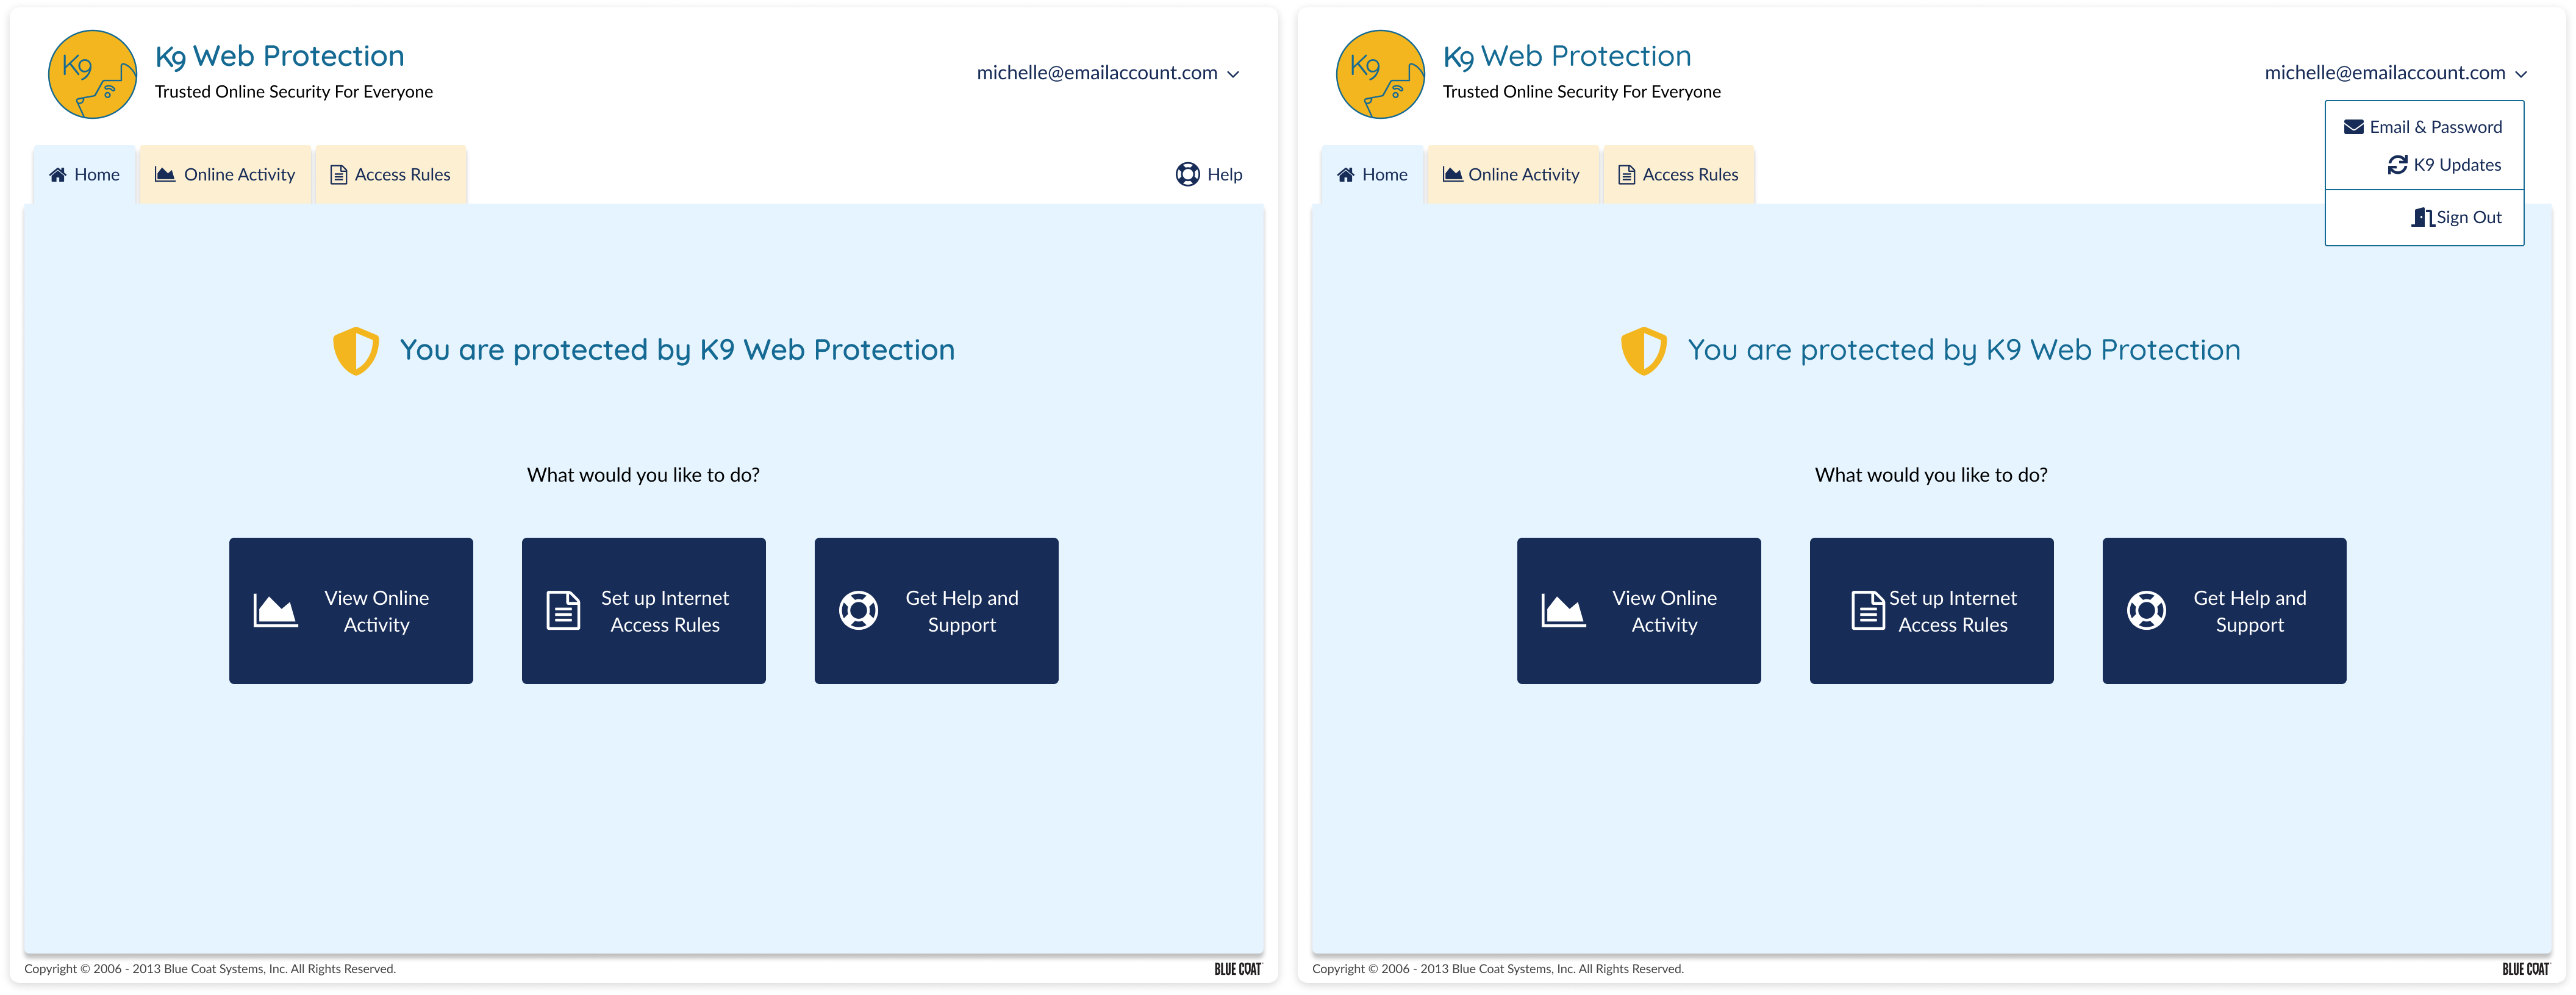Click area-chart icon on left View Online Activity tile
The image size is (2576, 995).
(x=275, y=611)
